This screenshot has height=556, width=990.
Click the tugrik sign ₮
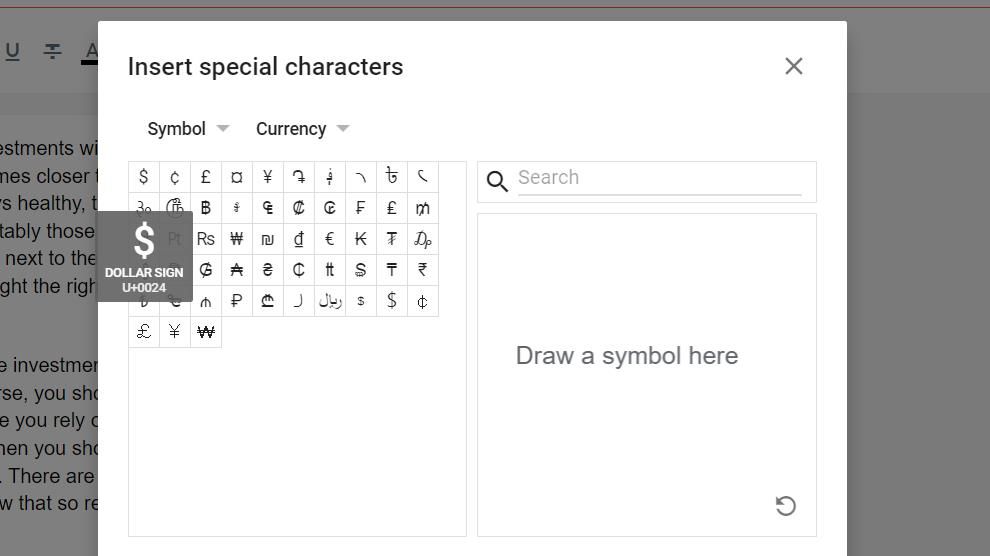392,239
